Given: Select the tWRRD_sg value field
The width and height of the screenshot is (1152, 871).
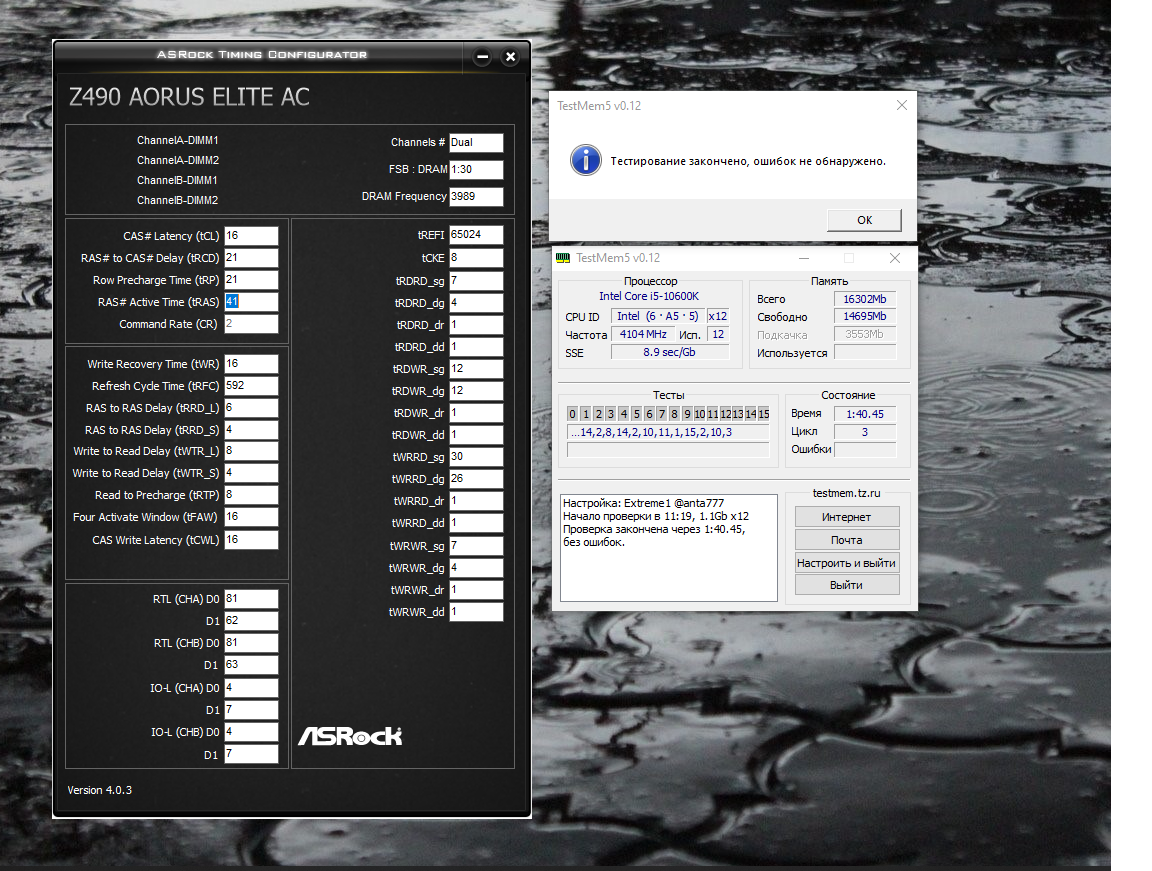Looking at the screenshot, I should [476, 457].
